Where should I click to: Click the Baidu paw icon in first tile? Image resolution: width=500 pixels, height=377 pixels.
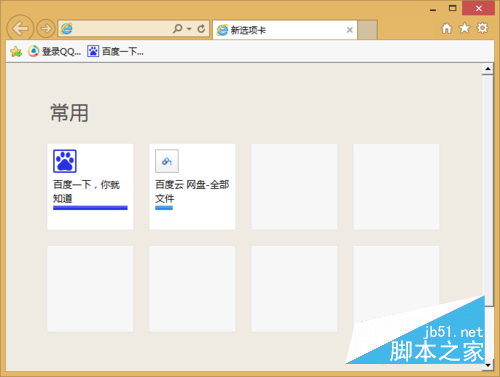[65, 161]
